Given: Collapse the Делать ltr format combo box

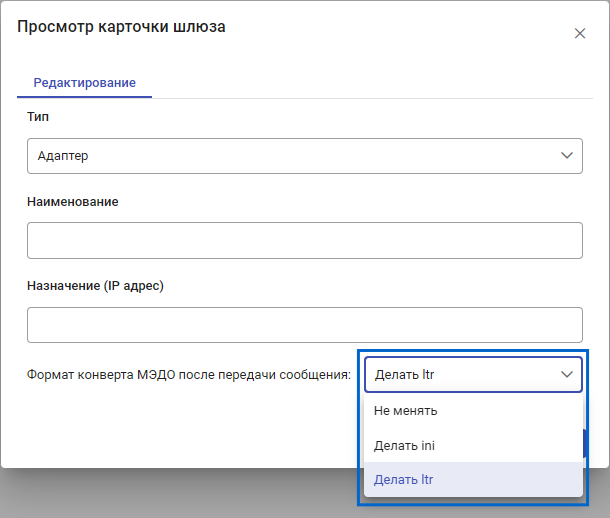Looking at the screenshot, I should [473, 374].
